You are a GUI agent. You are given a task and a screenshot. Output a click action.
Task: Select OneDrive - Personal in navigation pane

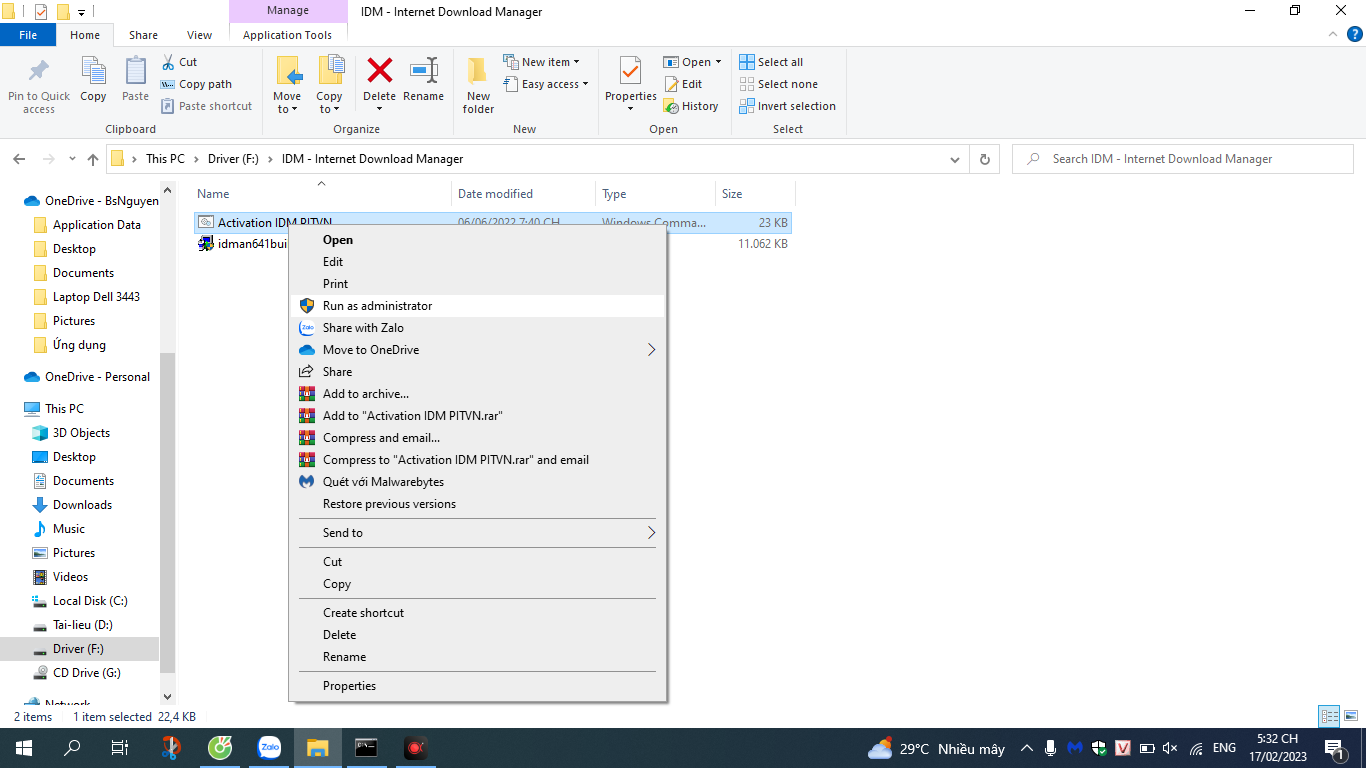(x=97, y=377)
